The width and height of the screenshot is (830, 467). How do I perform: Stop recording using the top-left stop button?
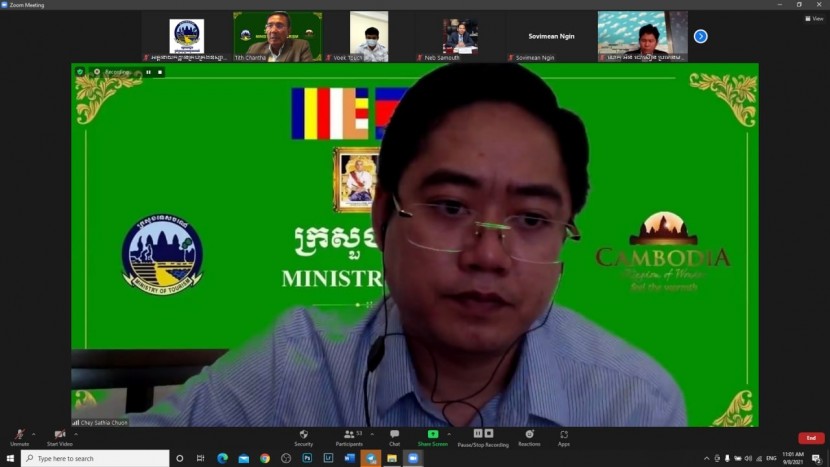tap(160, 72)
